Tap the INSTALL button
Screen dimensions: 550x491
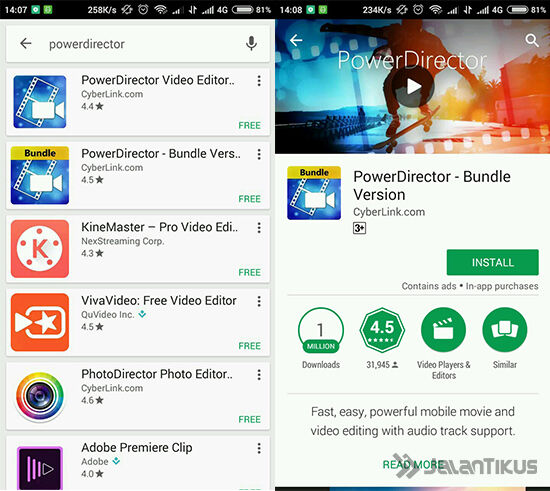[x=492, y=262]
